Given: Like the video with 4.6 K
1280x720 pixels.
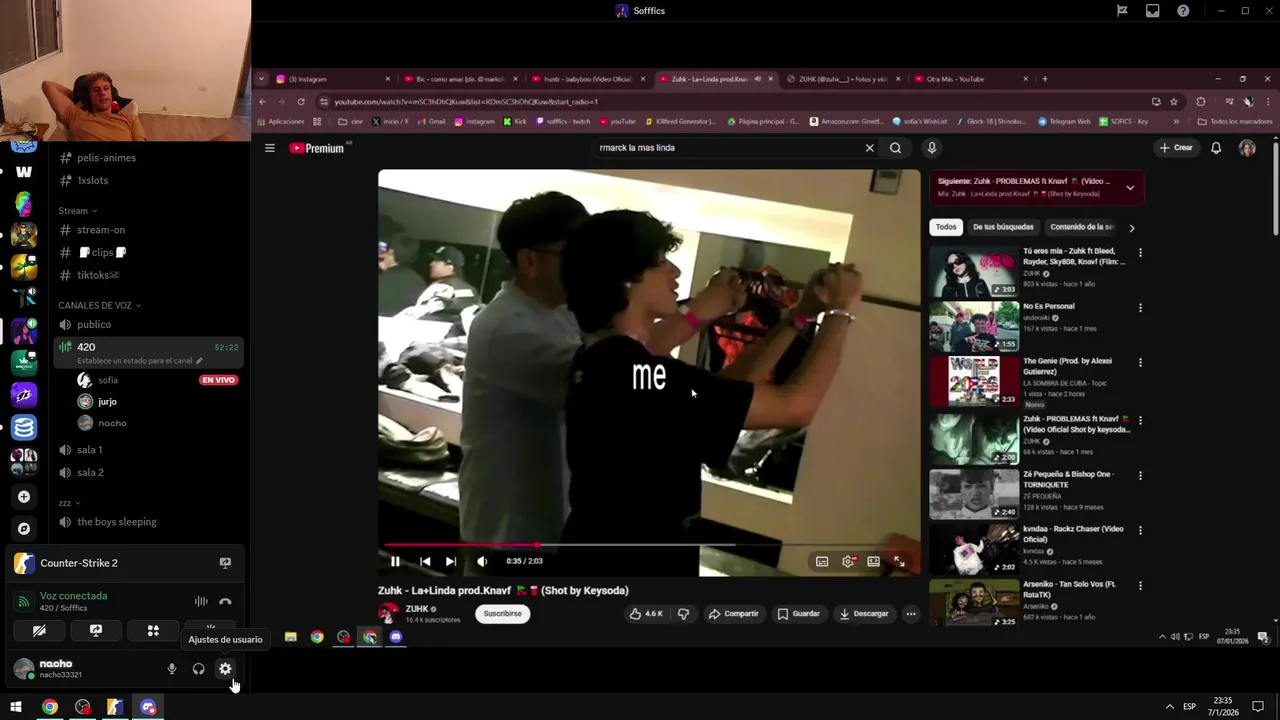Looking at the screenshot, I should [x=645, y=614].
